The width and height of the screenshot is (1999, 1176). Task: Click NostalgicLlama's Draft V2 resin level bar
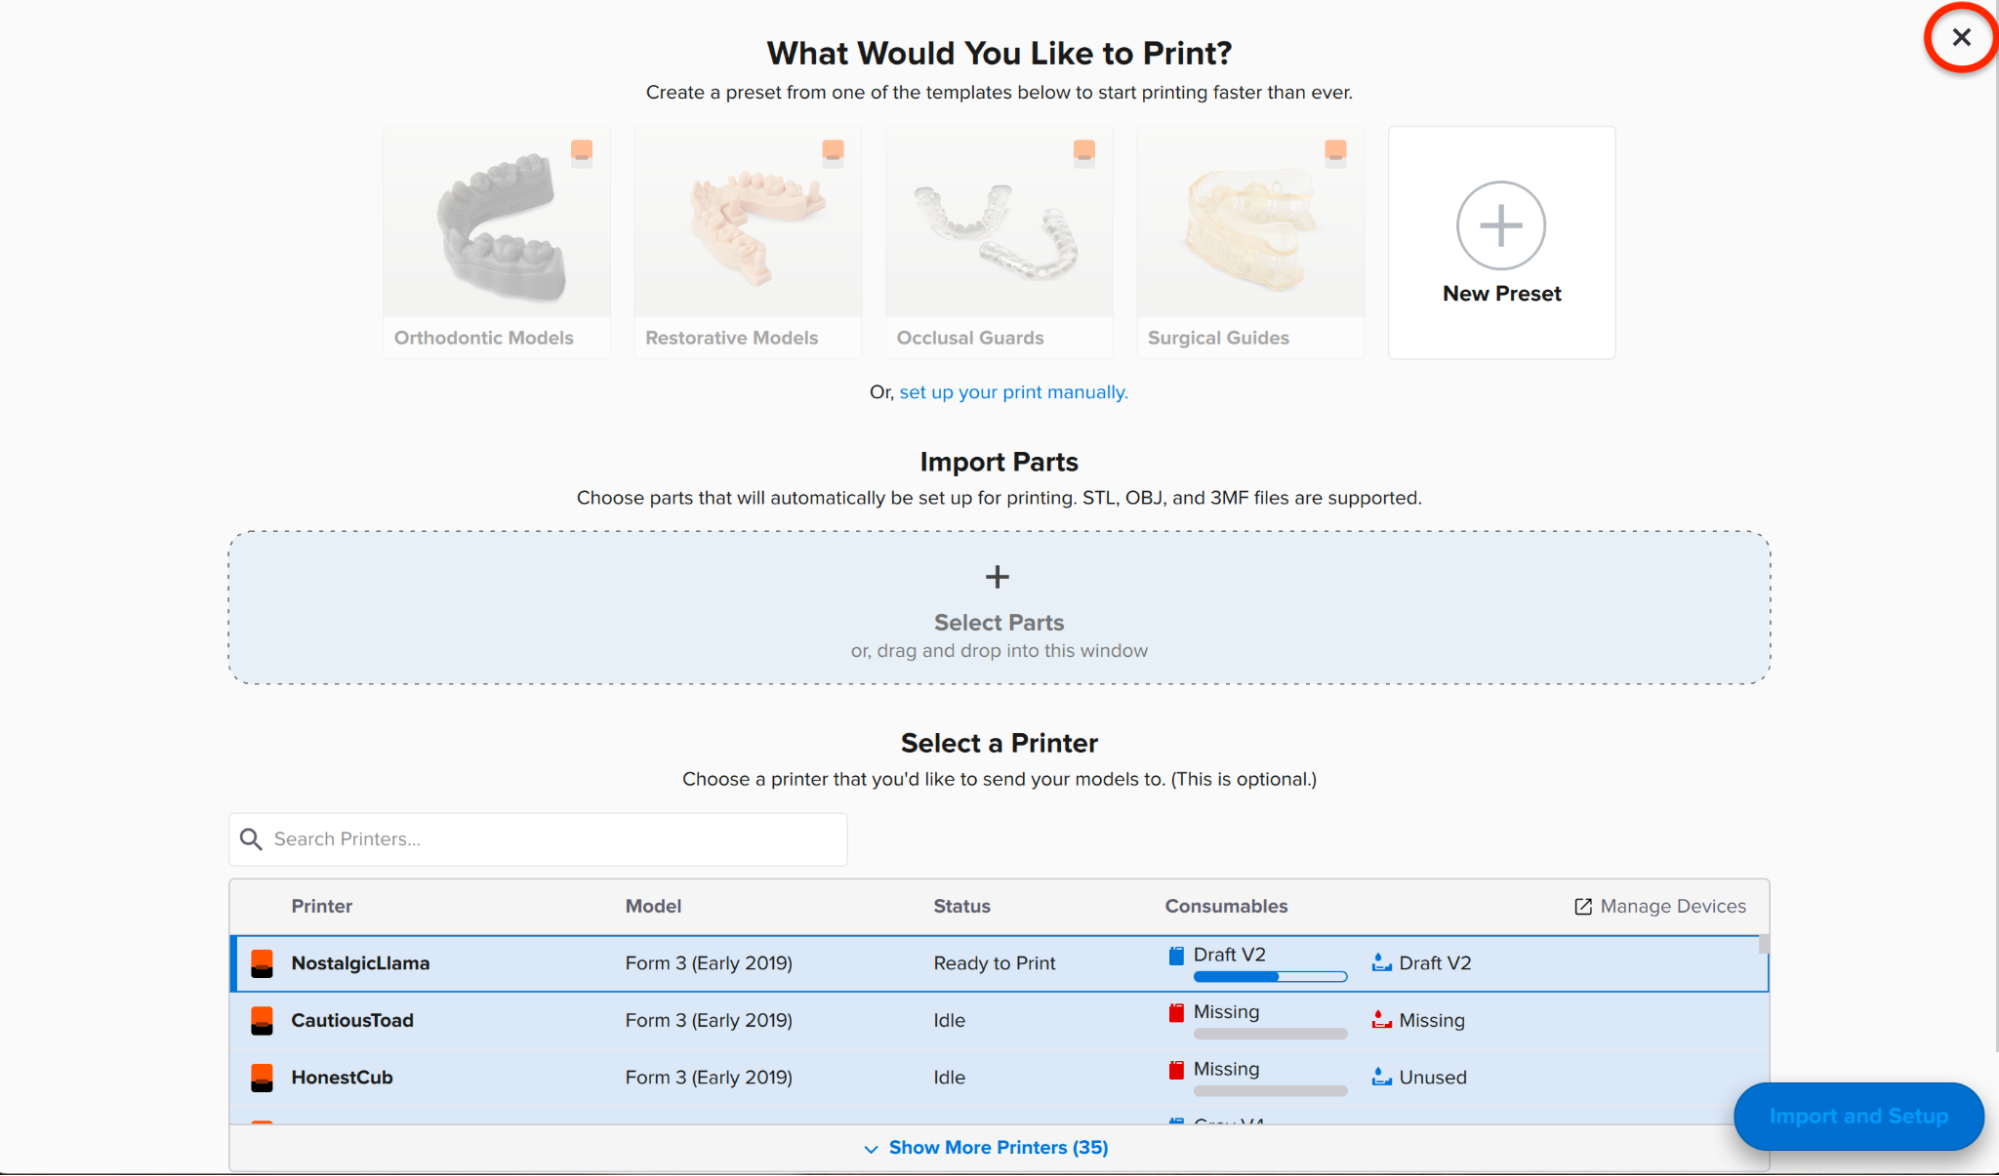pos(1269,977)
